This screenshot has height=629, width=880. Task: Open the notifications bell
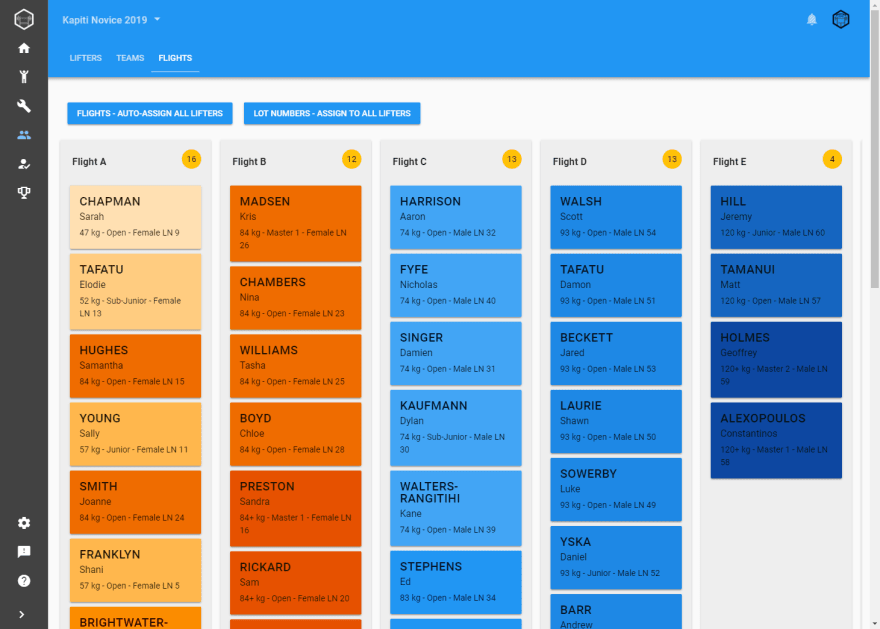[812, 20]
